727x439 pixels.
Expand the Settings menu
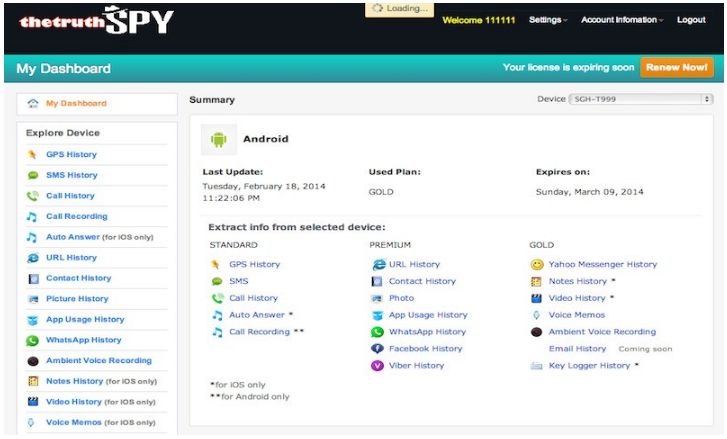pos(547,20)
